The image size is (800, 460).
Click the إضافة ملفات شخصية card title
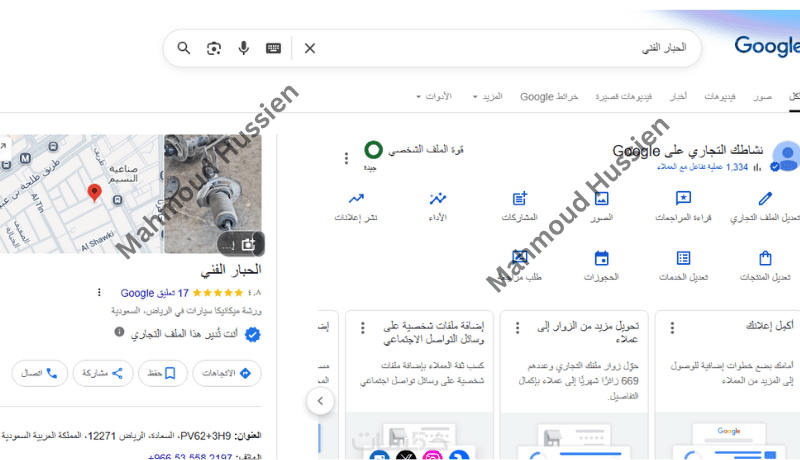[x=433, y=333]
